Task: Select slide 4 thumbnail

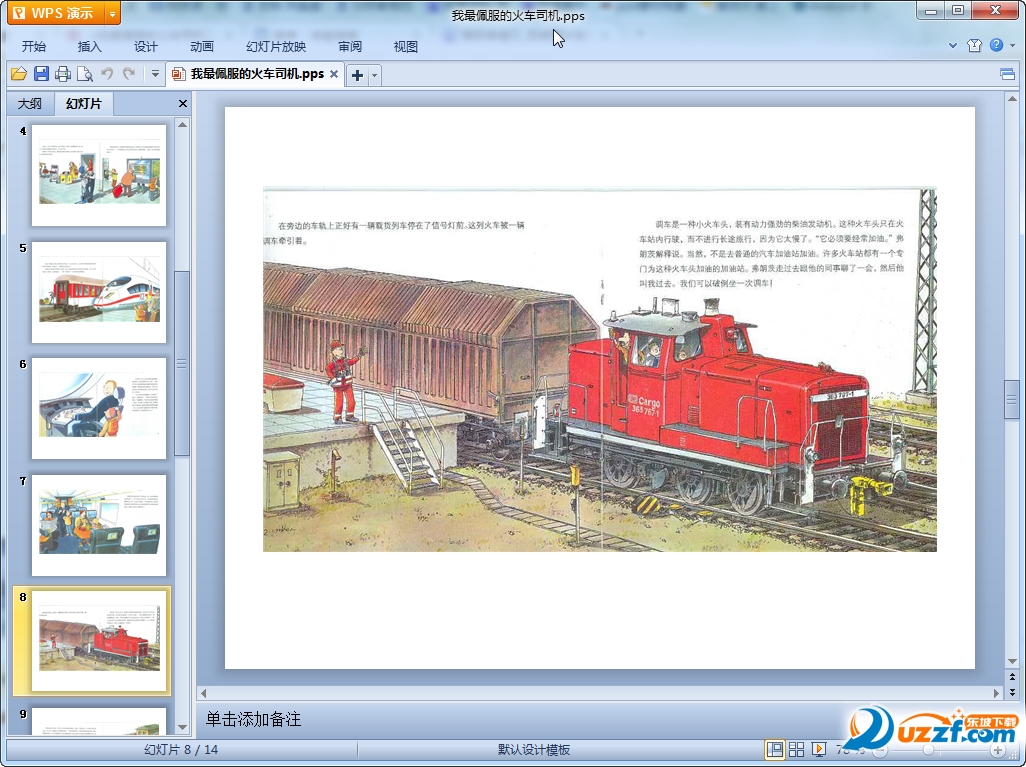Action: pos(99,175)
